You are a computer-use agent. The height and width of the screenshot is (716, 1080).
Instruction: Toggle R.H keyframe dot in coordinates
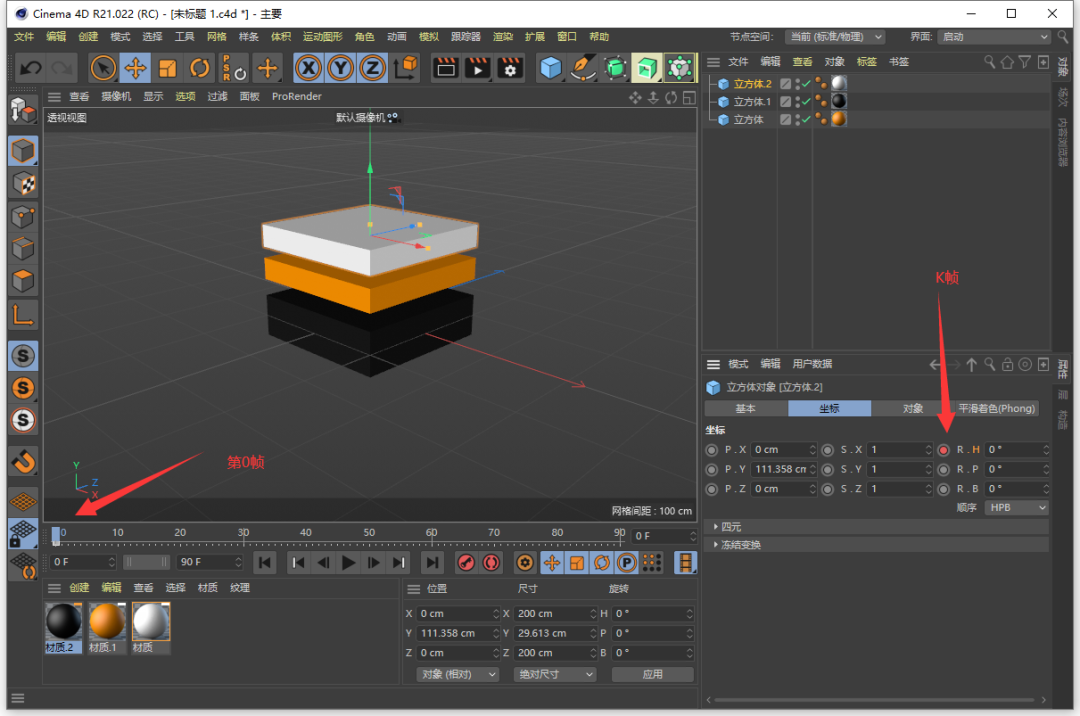943,450
